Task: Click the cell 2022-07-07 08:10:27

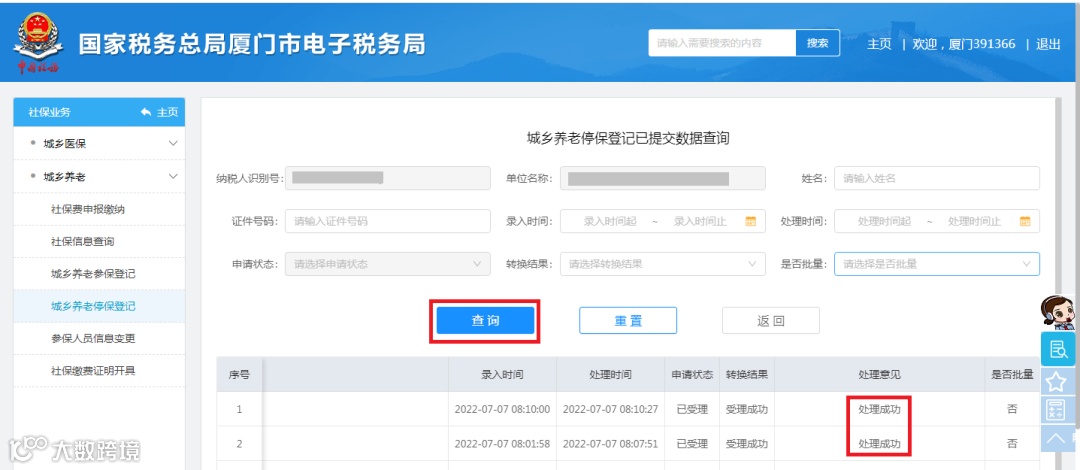Action: point(610,409)
